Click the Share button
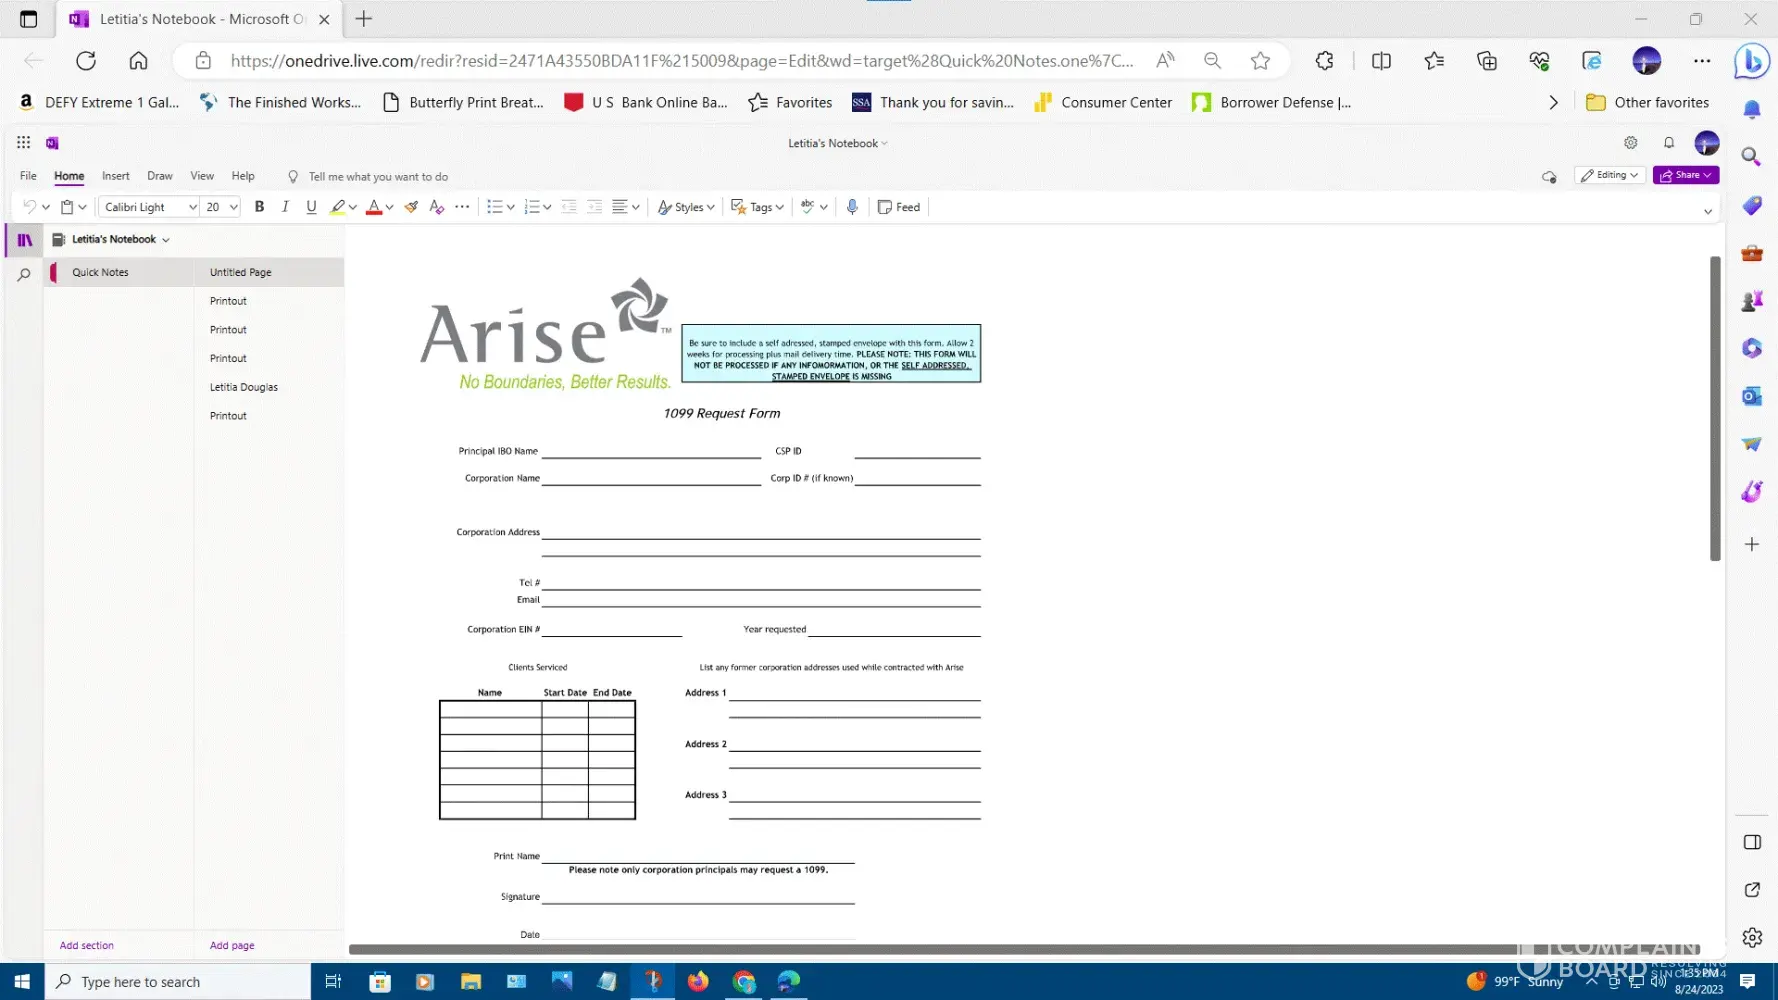 [1685, 175]
